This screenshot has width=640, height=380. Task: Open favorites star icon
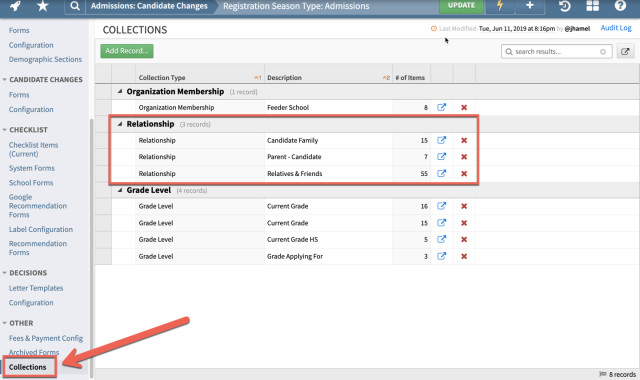[42, 6]
